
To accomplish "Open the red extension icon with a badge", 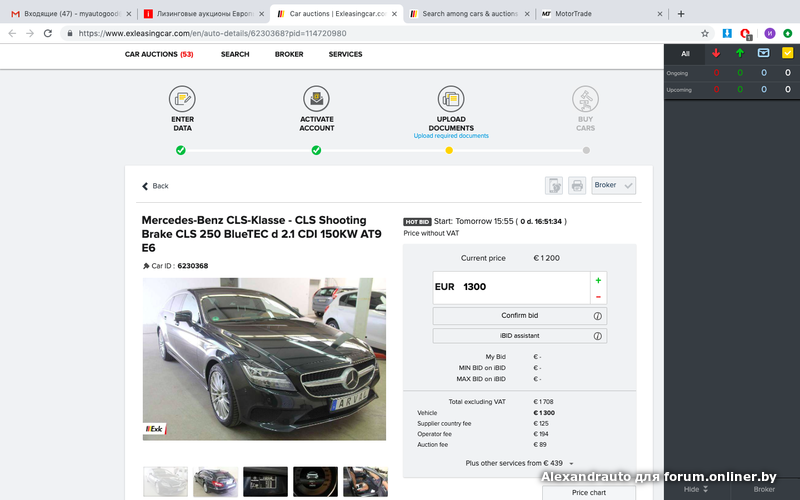I will (x=745, y=34).
